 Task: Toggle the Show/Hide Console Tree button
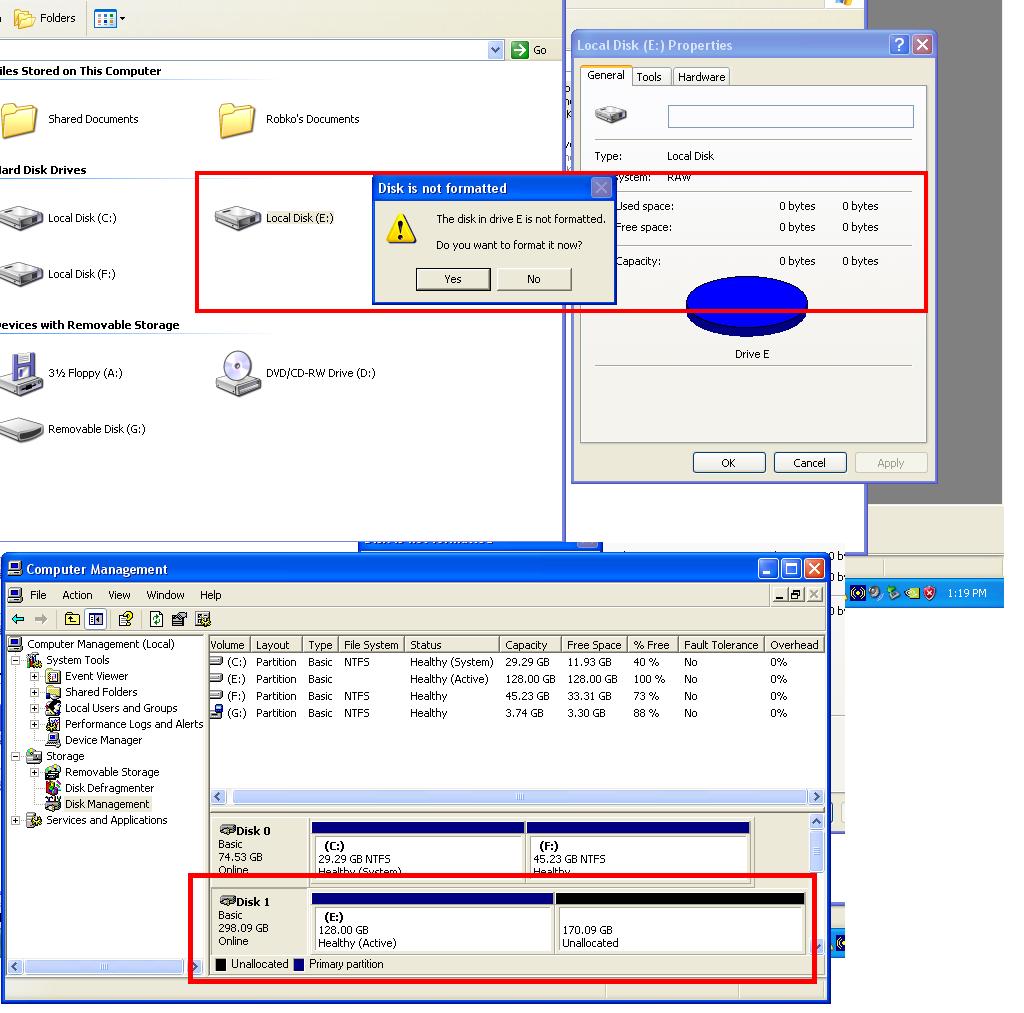pyautogui.click(x=95, y=619)
